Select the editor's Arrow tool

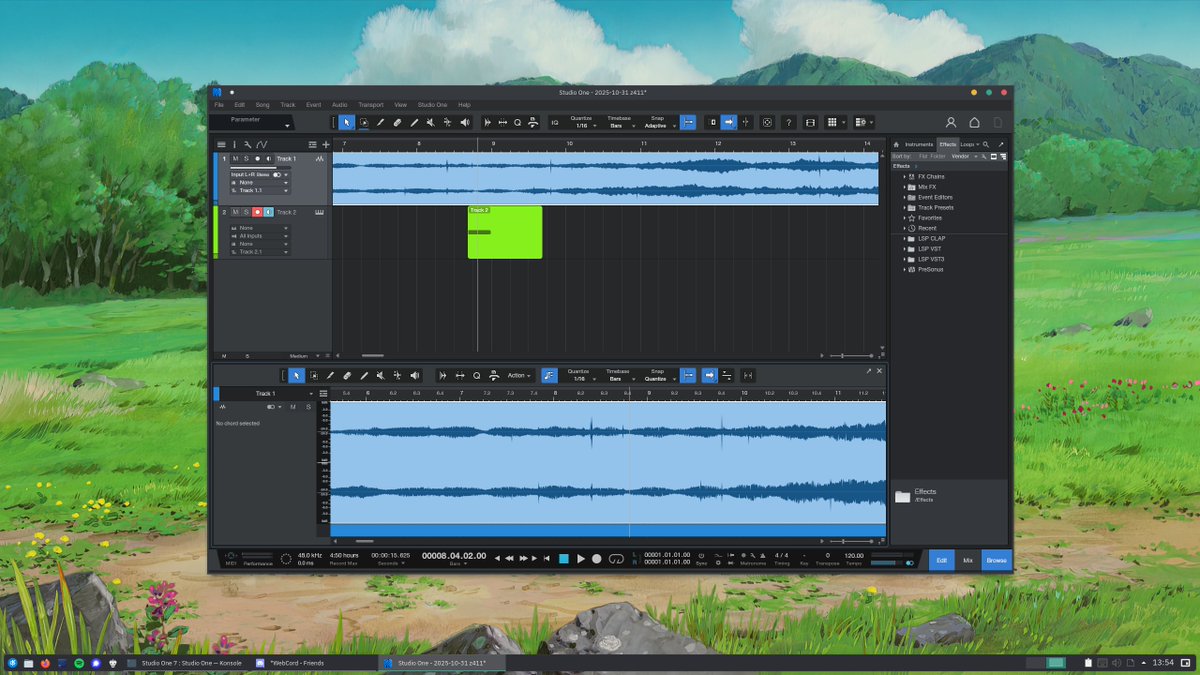point(297,375)
